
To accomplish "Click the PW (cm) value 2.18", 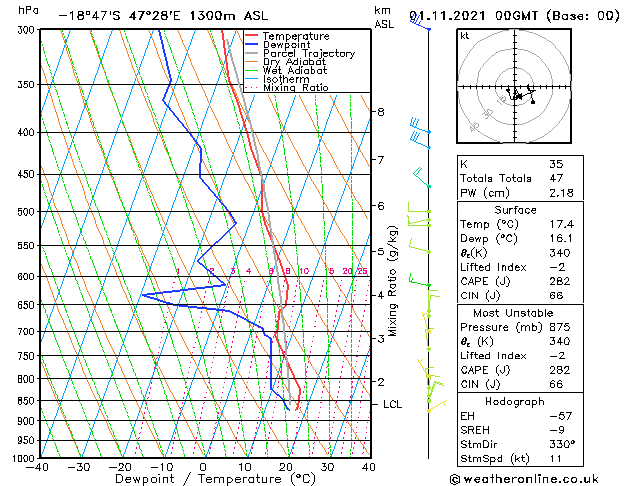I will coord(562,193).
